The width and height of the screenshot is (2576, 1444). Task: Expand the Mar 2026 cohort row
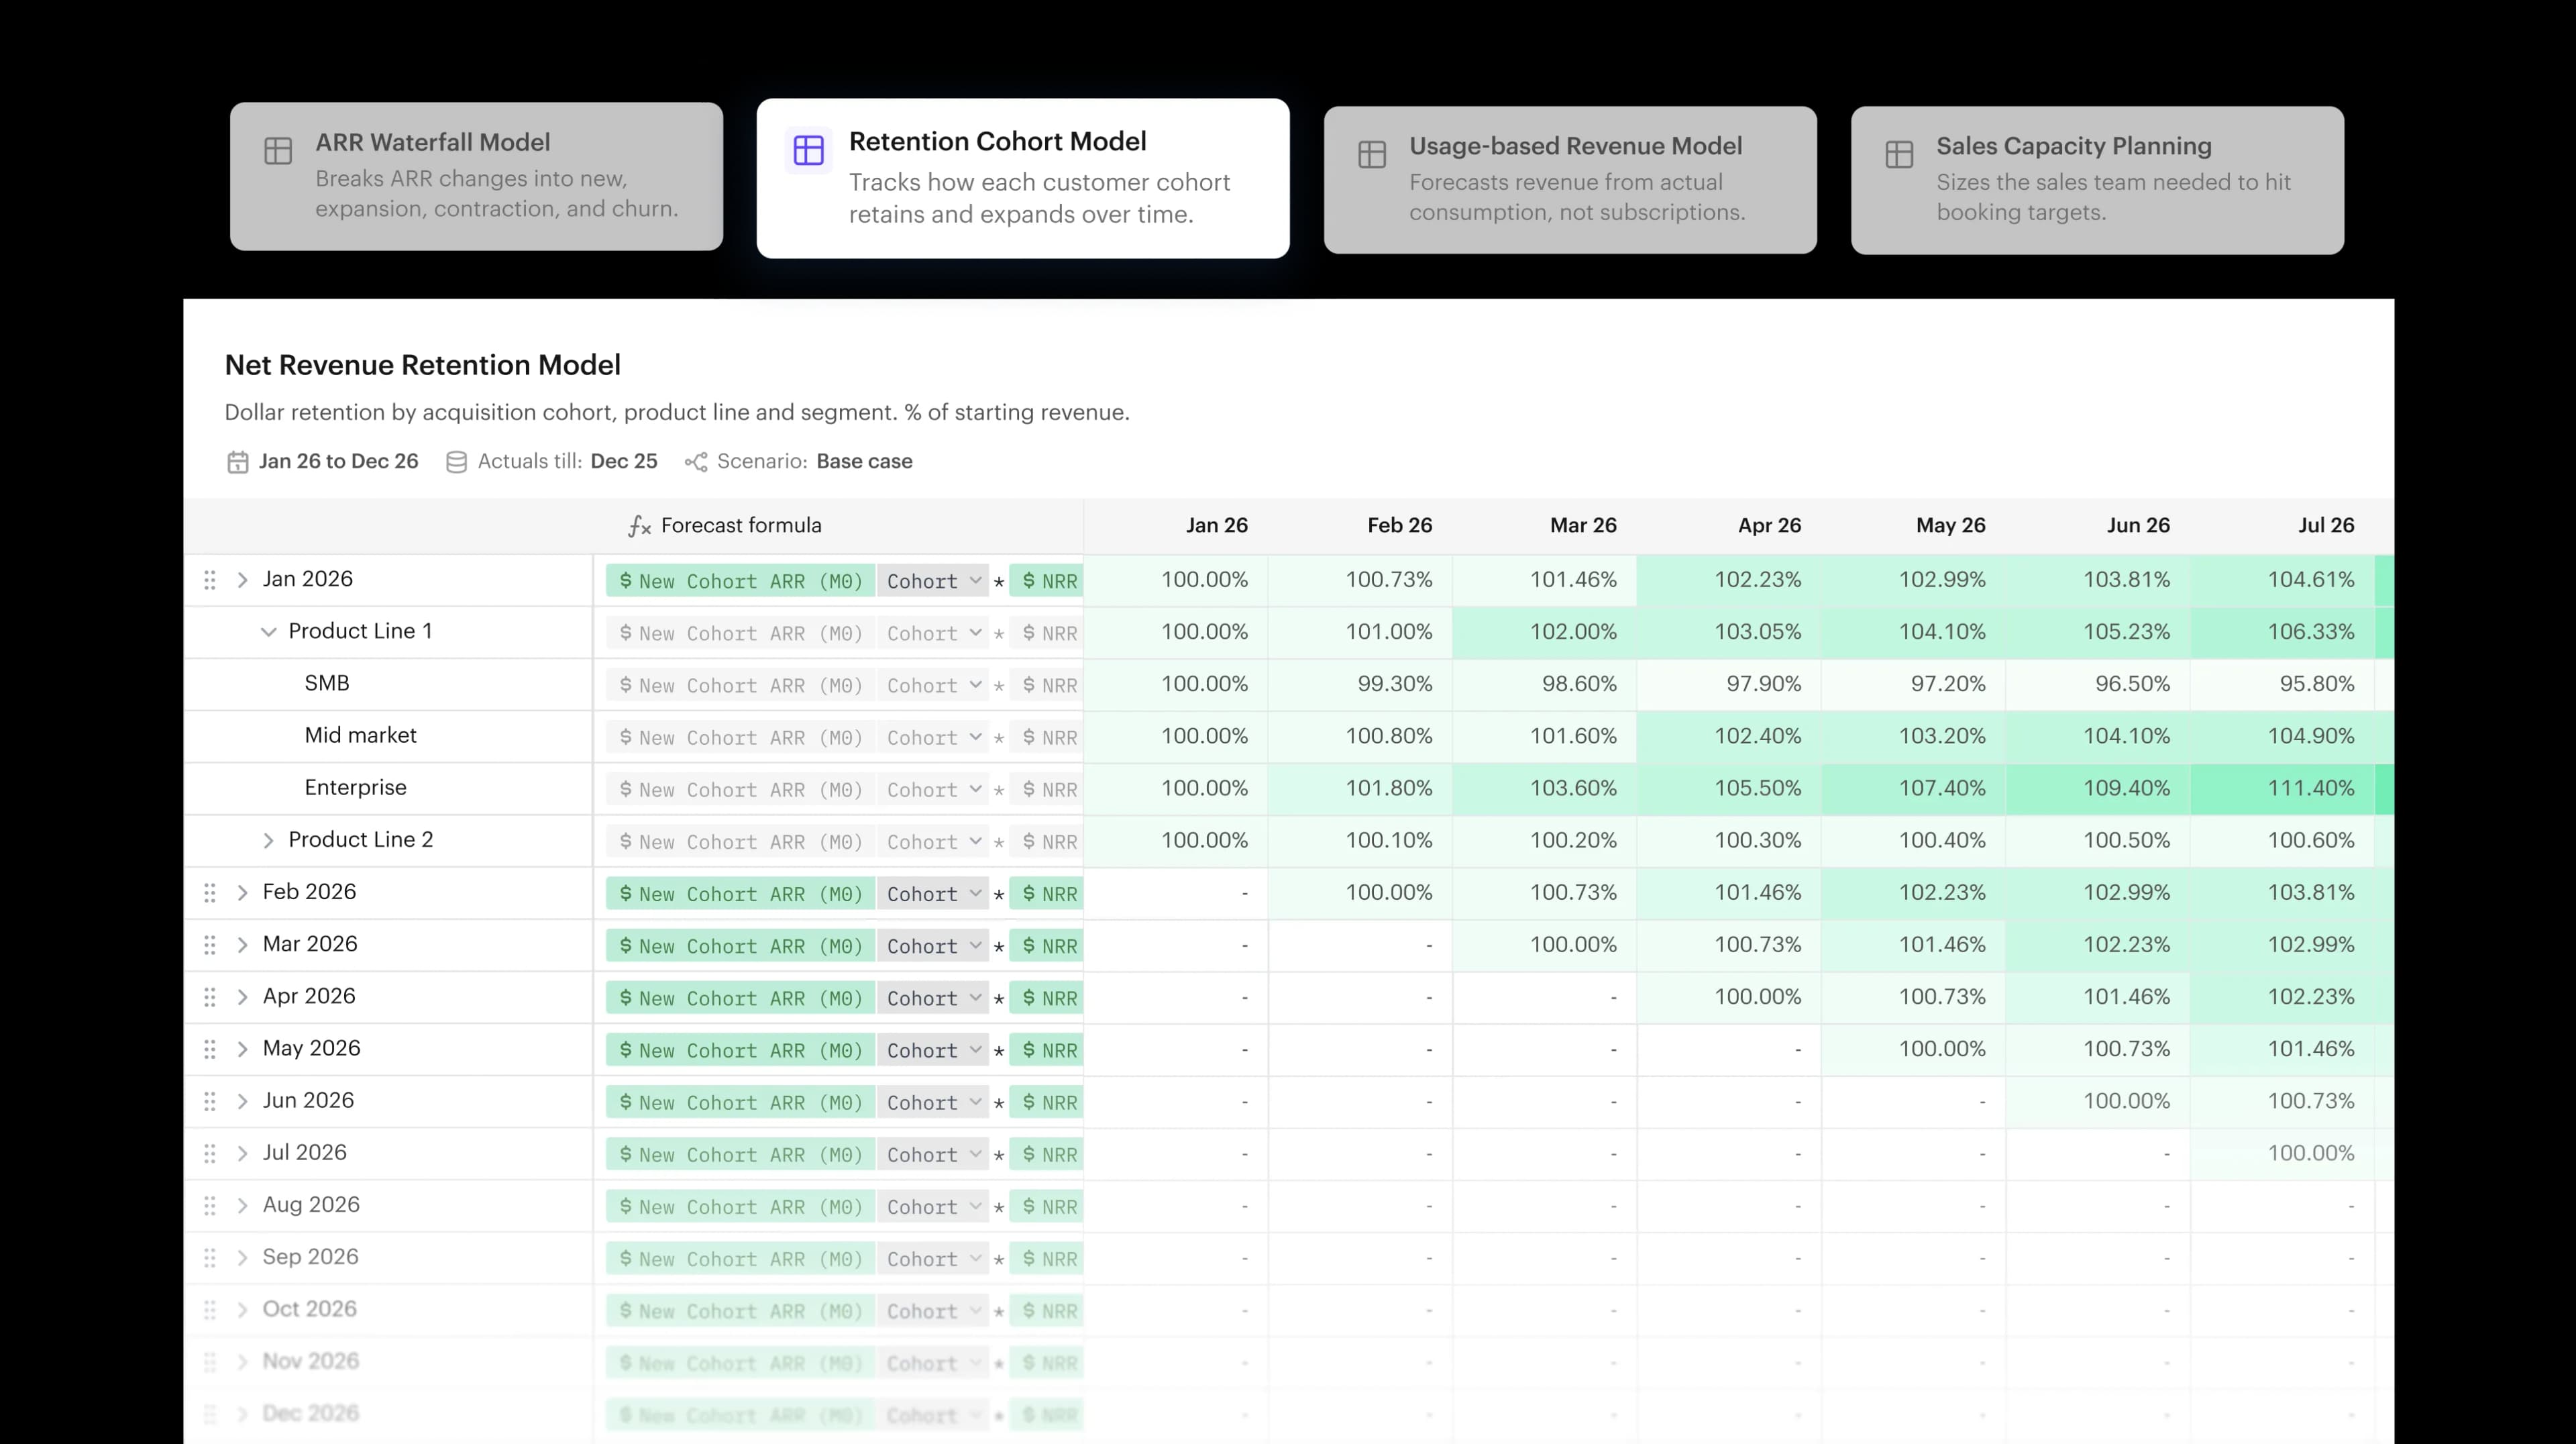point(242,945)
